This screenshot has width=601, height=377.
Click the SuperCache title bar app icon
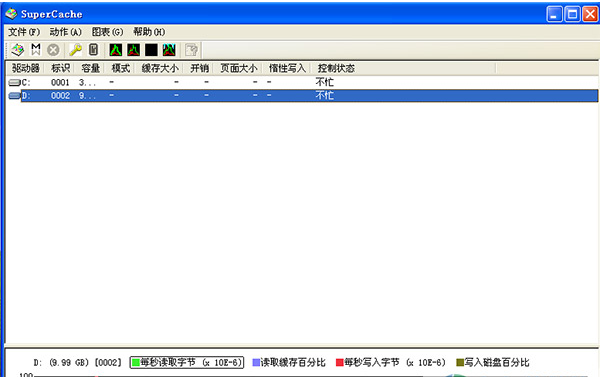(x=11, y=14)
